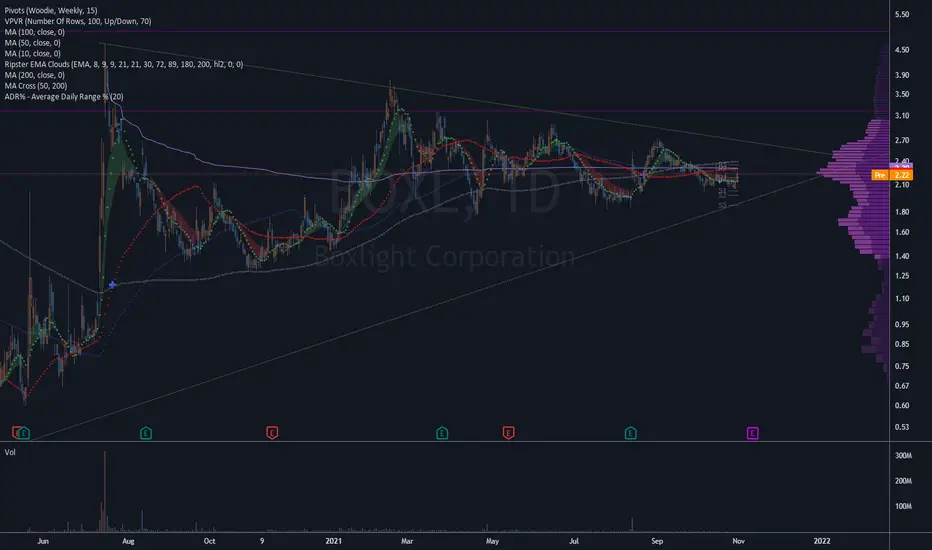This screenshot has height=550, width=932.
Task: Click the Aug time axis label
Action: (128, 541)
